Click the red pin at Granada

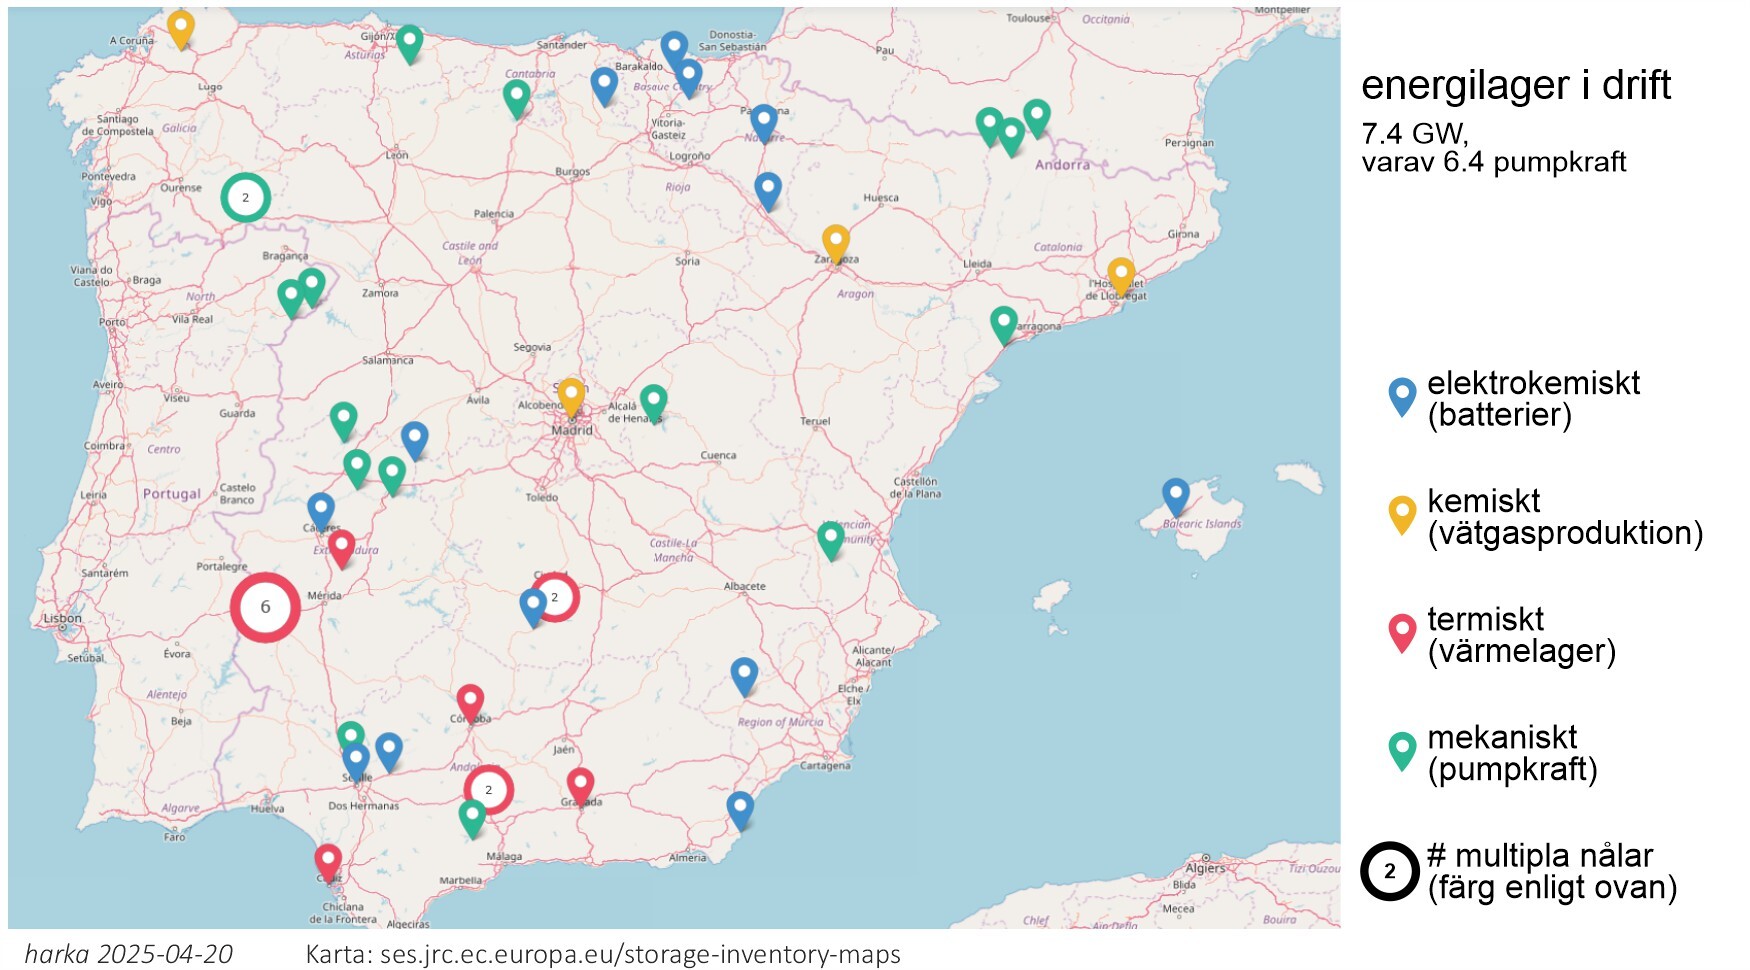pyautogui.click(x=580, y=784)
